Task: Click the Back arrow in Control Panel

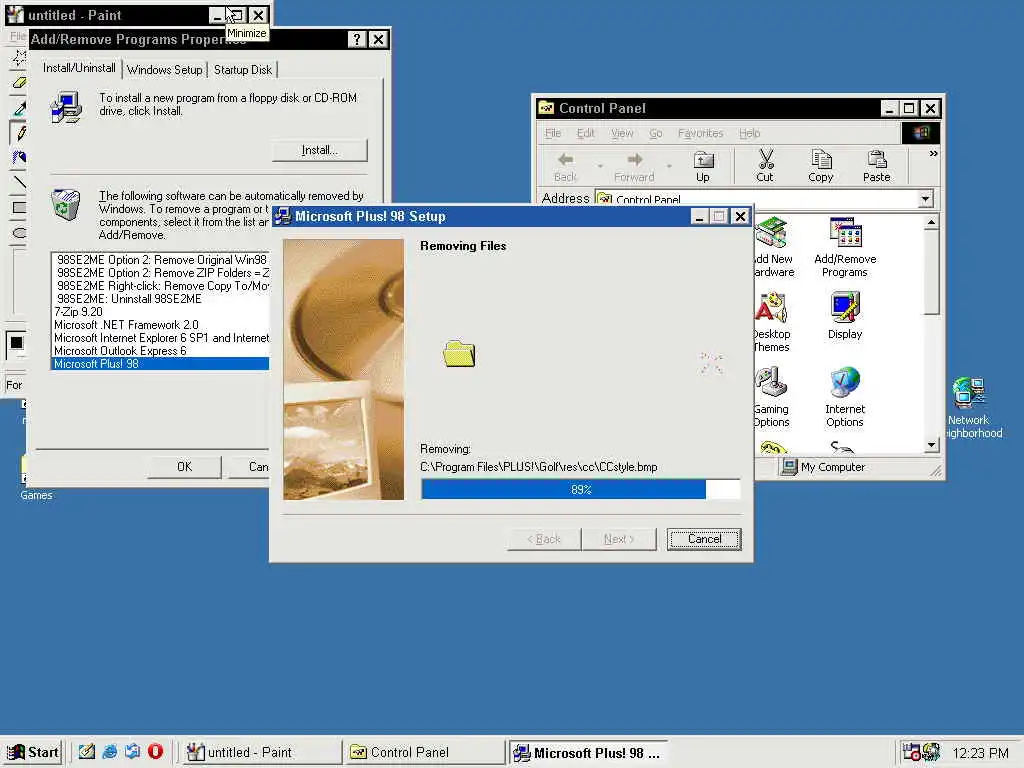Action: point(566,166)
